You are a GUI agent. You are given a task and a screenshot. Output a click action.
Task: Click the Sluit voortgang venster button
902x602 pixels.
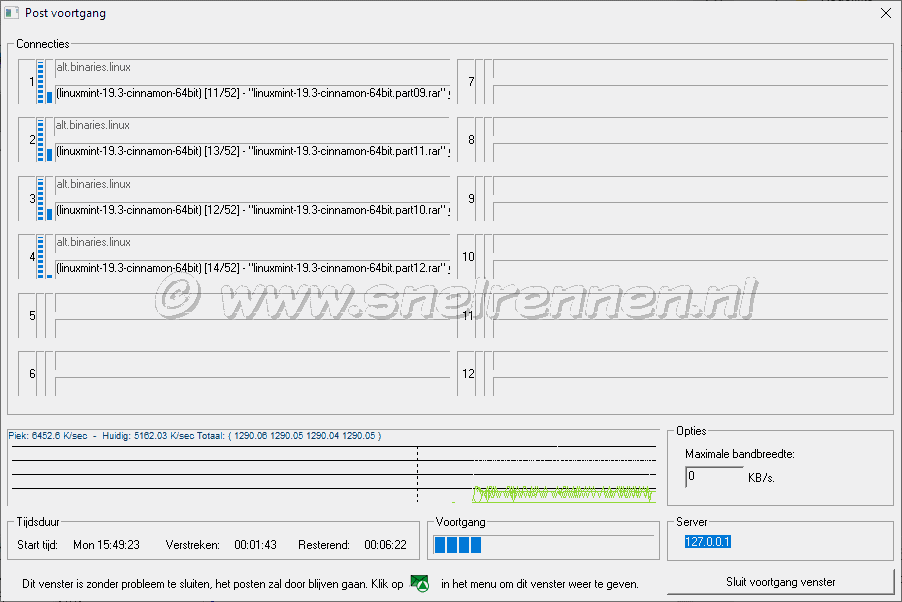pos(780,582)
